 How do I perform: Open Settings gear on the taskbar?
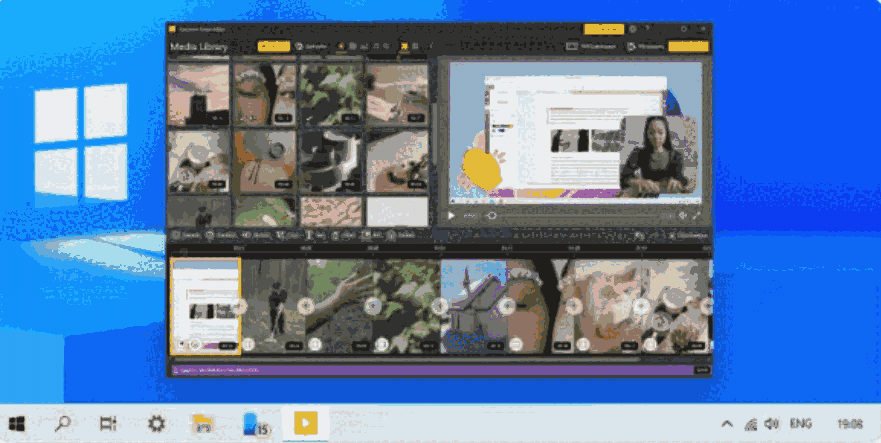click(x=156, y=423)
